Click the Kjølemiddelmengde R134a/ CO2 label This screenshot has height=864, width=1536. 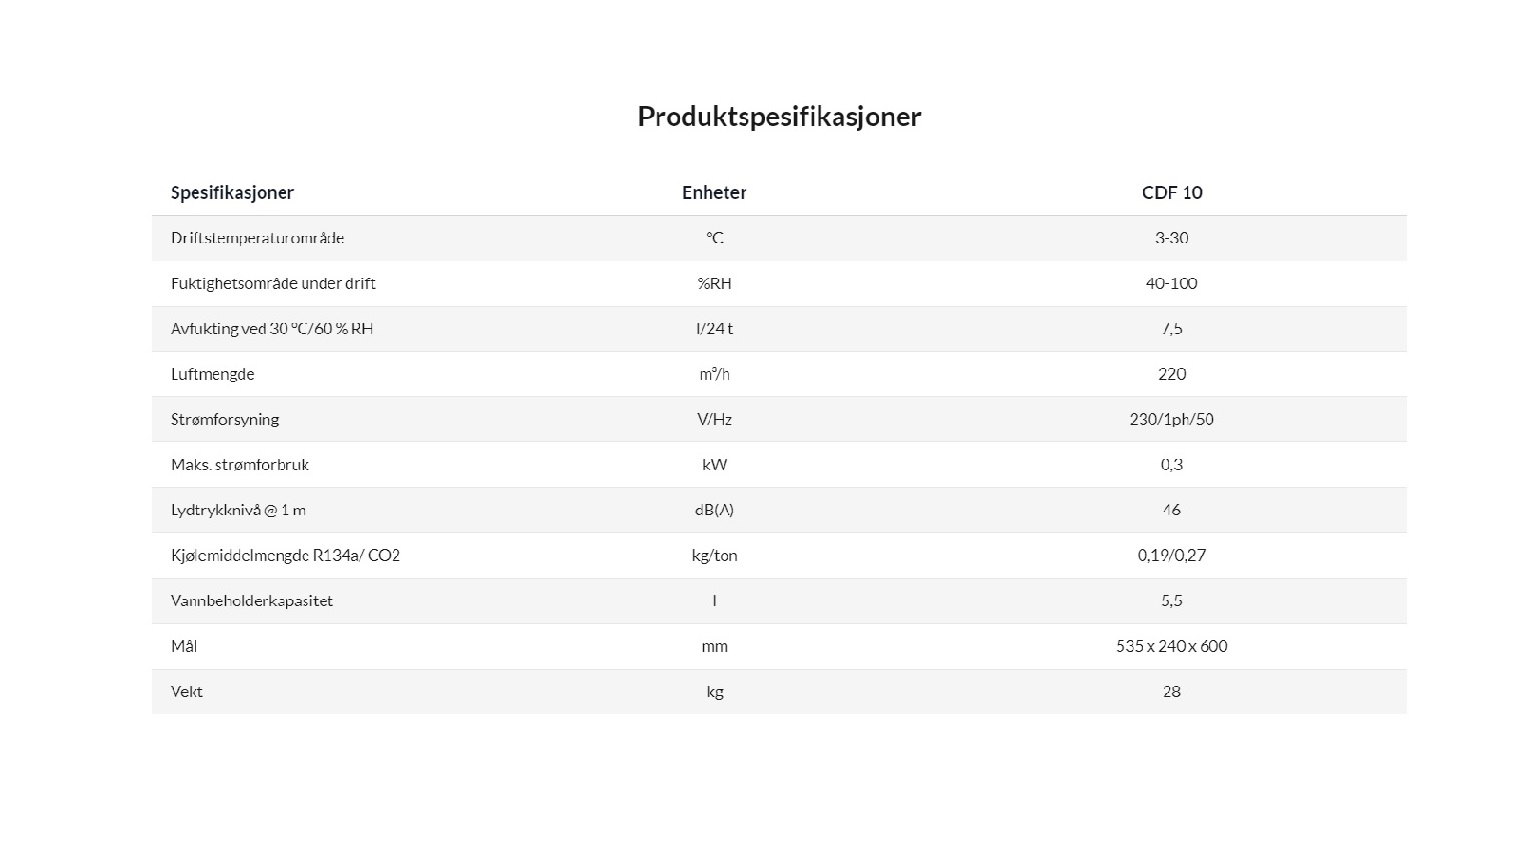click(285, 555)
